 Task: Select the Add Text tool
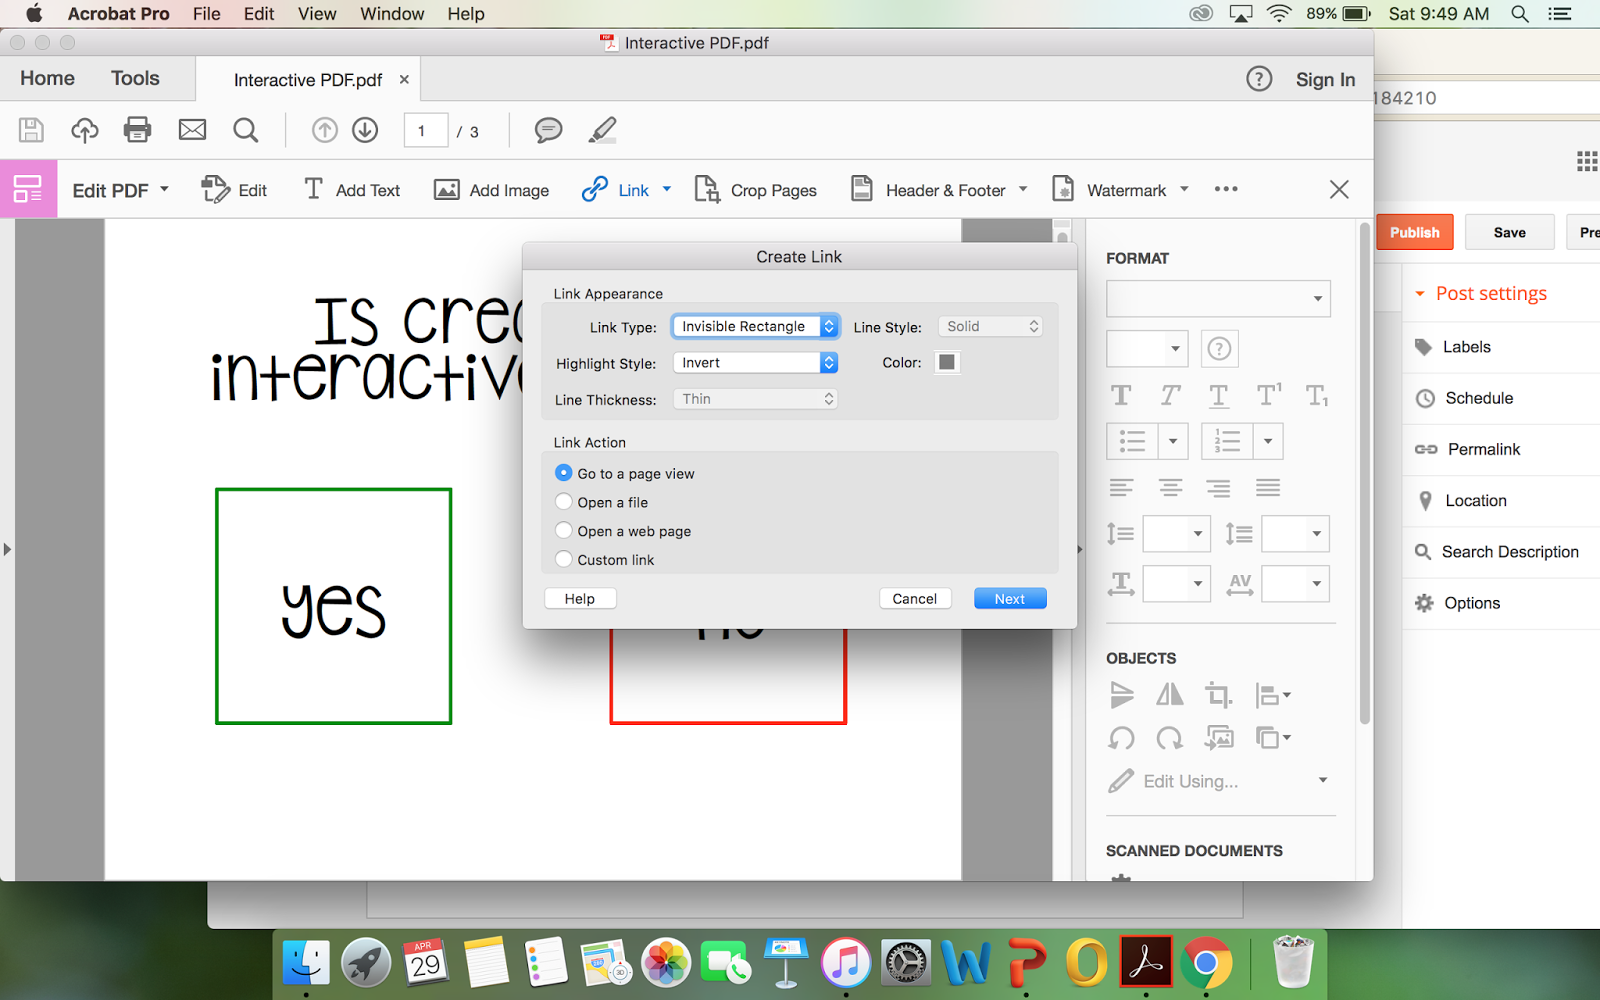(351, 189)
